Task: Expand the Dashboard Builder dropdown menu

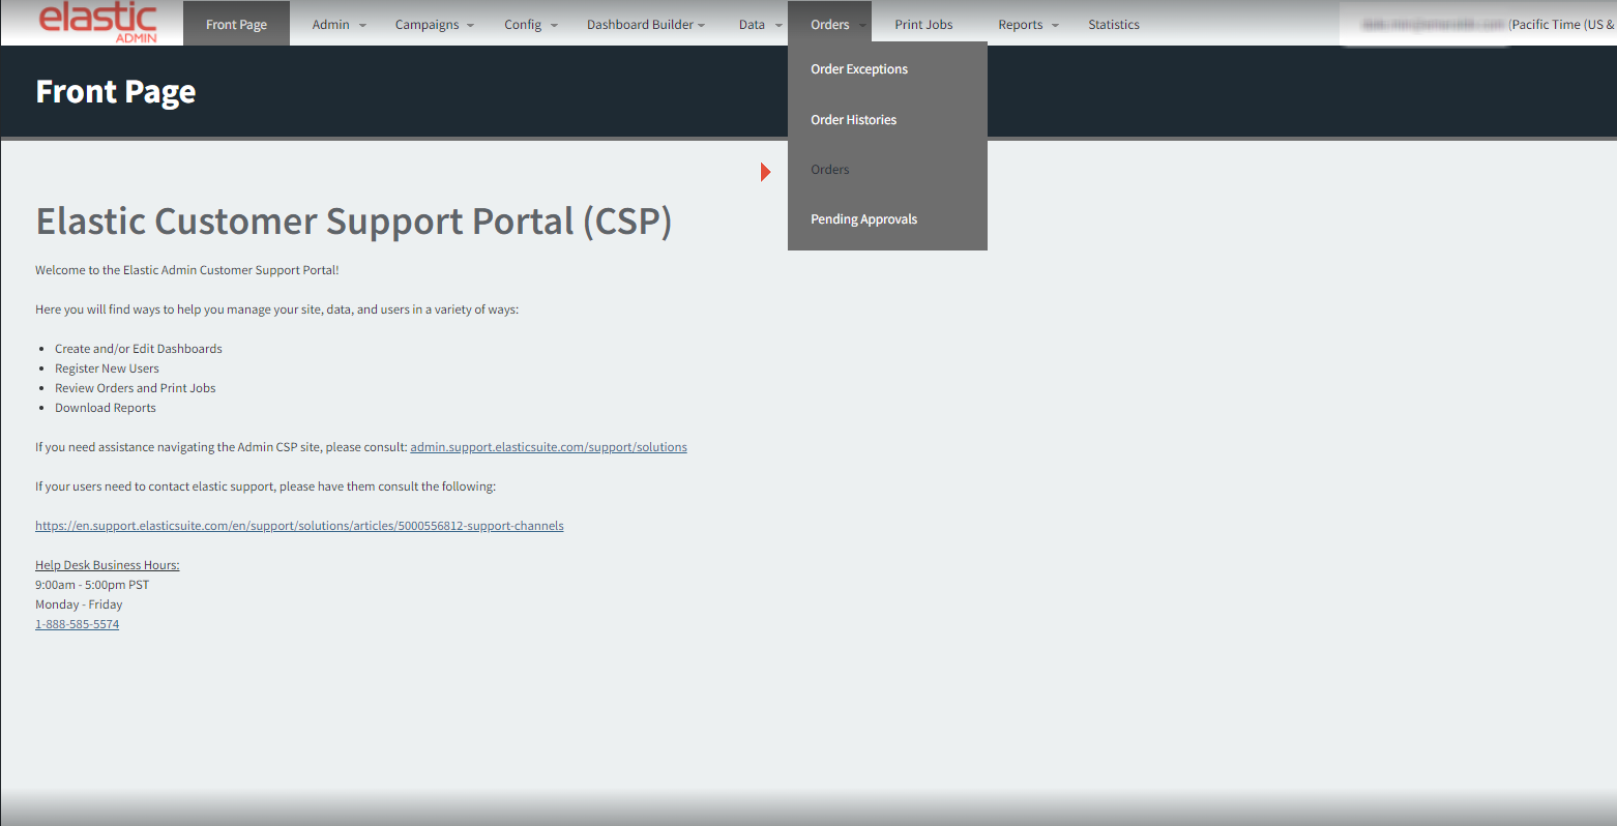Action: [x=645, y=24]
